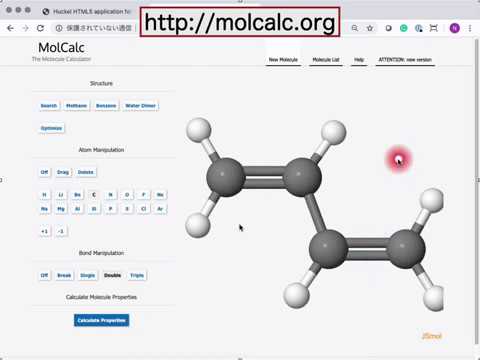Click the +1 charge button
The height and width of the screenshot is (360, 480).
pos(44,231)
